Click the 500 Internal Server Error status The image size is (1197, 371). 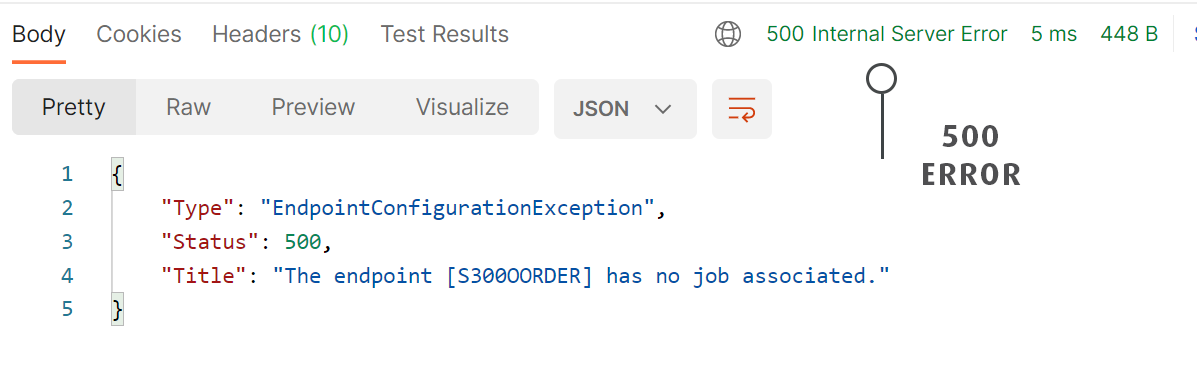point(887,34)
